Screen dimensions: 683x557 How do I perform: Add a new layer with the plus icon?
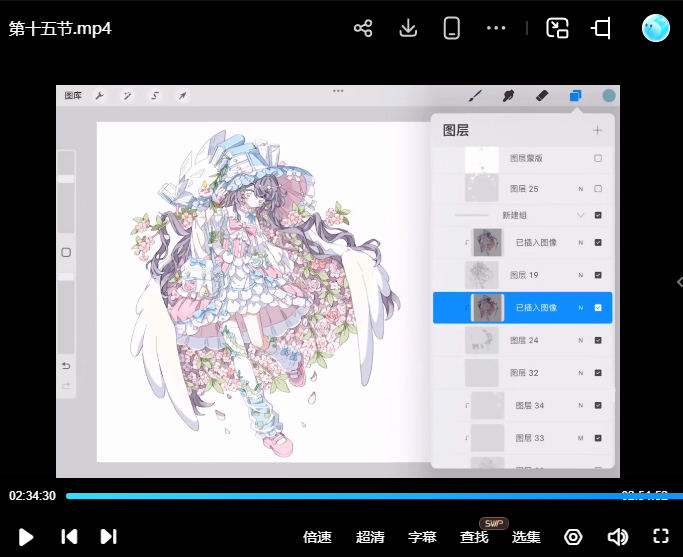(597, 130)
